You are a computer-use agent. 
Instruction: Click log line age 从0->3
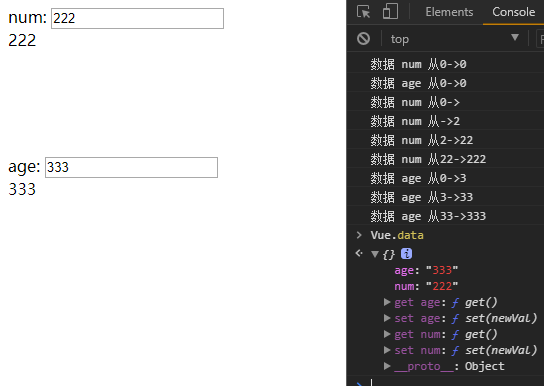(418, 179)
